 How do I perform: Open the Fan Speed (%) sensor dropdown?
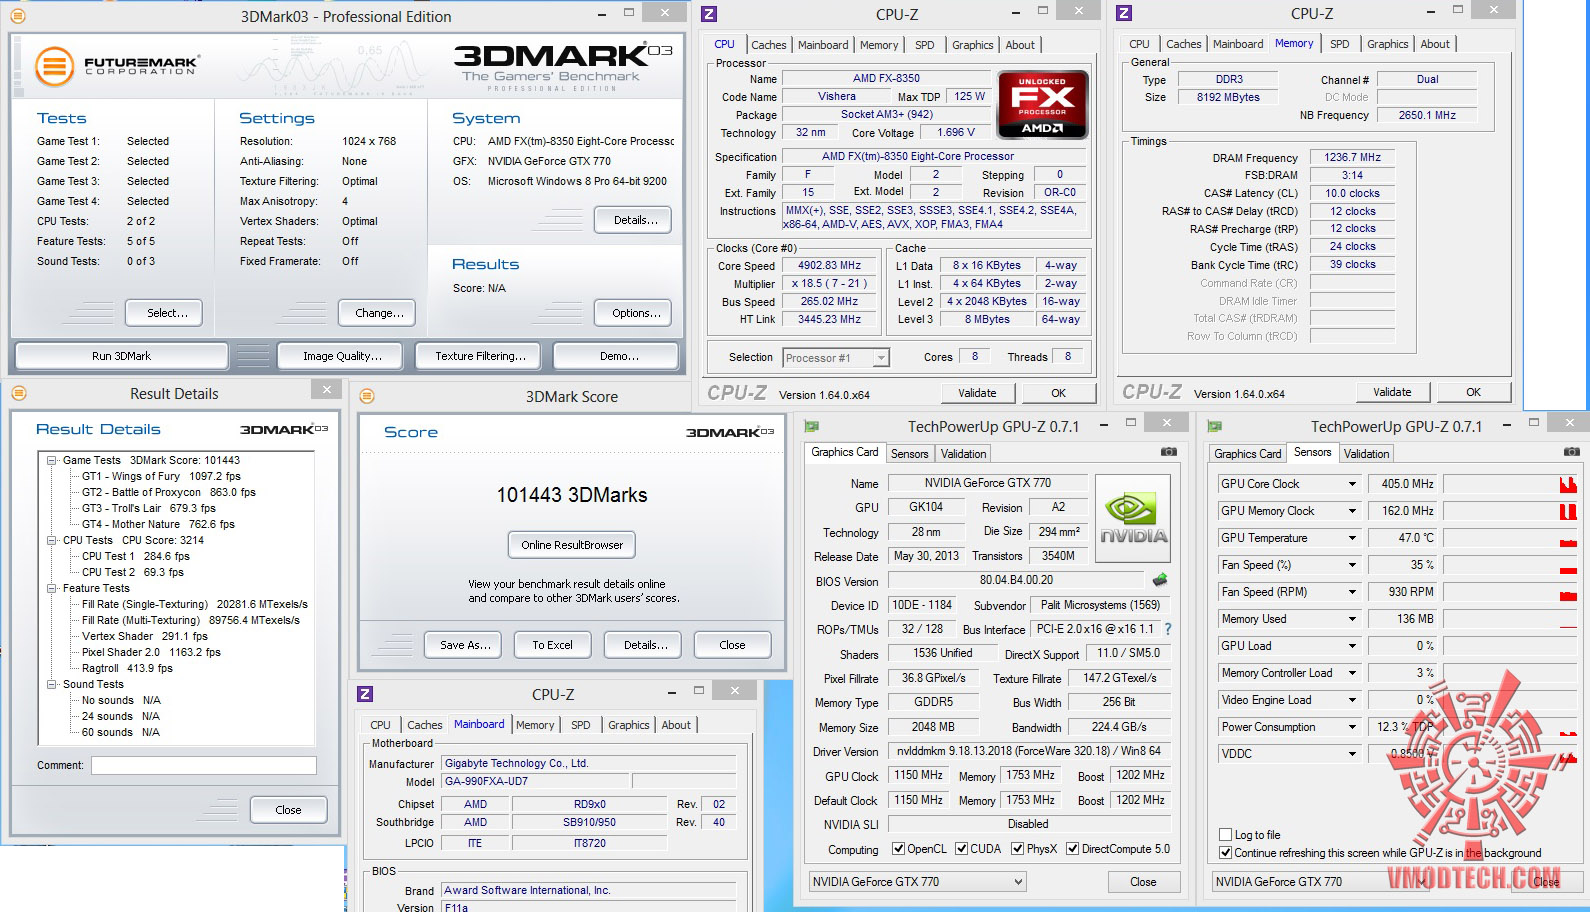[x=1352, y=565]
